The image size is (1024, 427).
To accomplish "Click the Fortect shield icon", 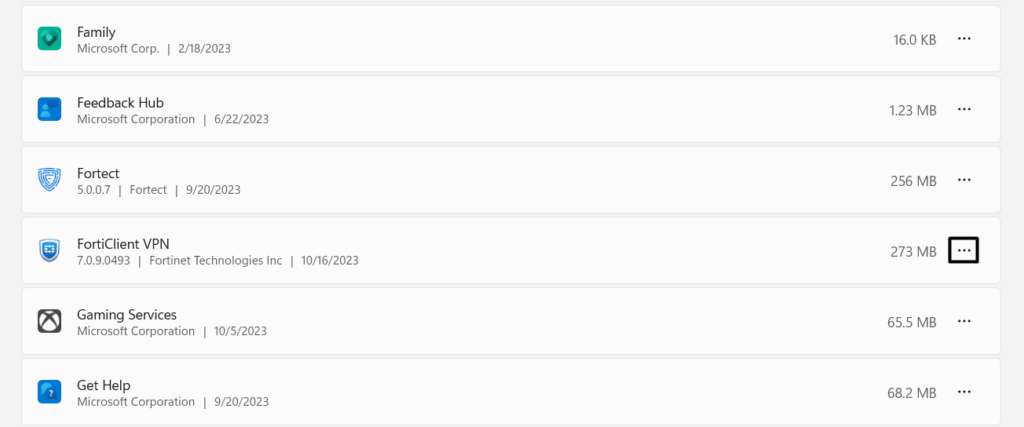I will [50, 180].
